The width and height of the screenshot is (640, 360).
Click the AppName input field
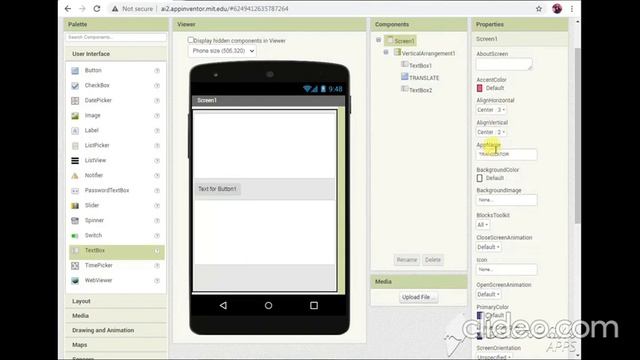[506, 154]
